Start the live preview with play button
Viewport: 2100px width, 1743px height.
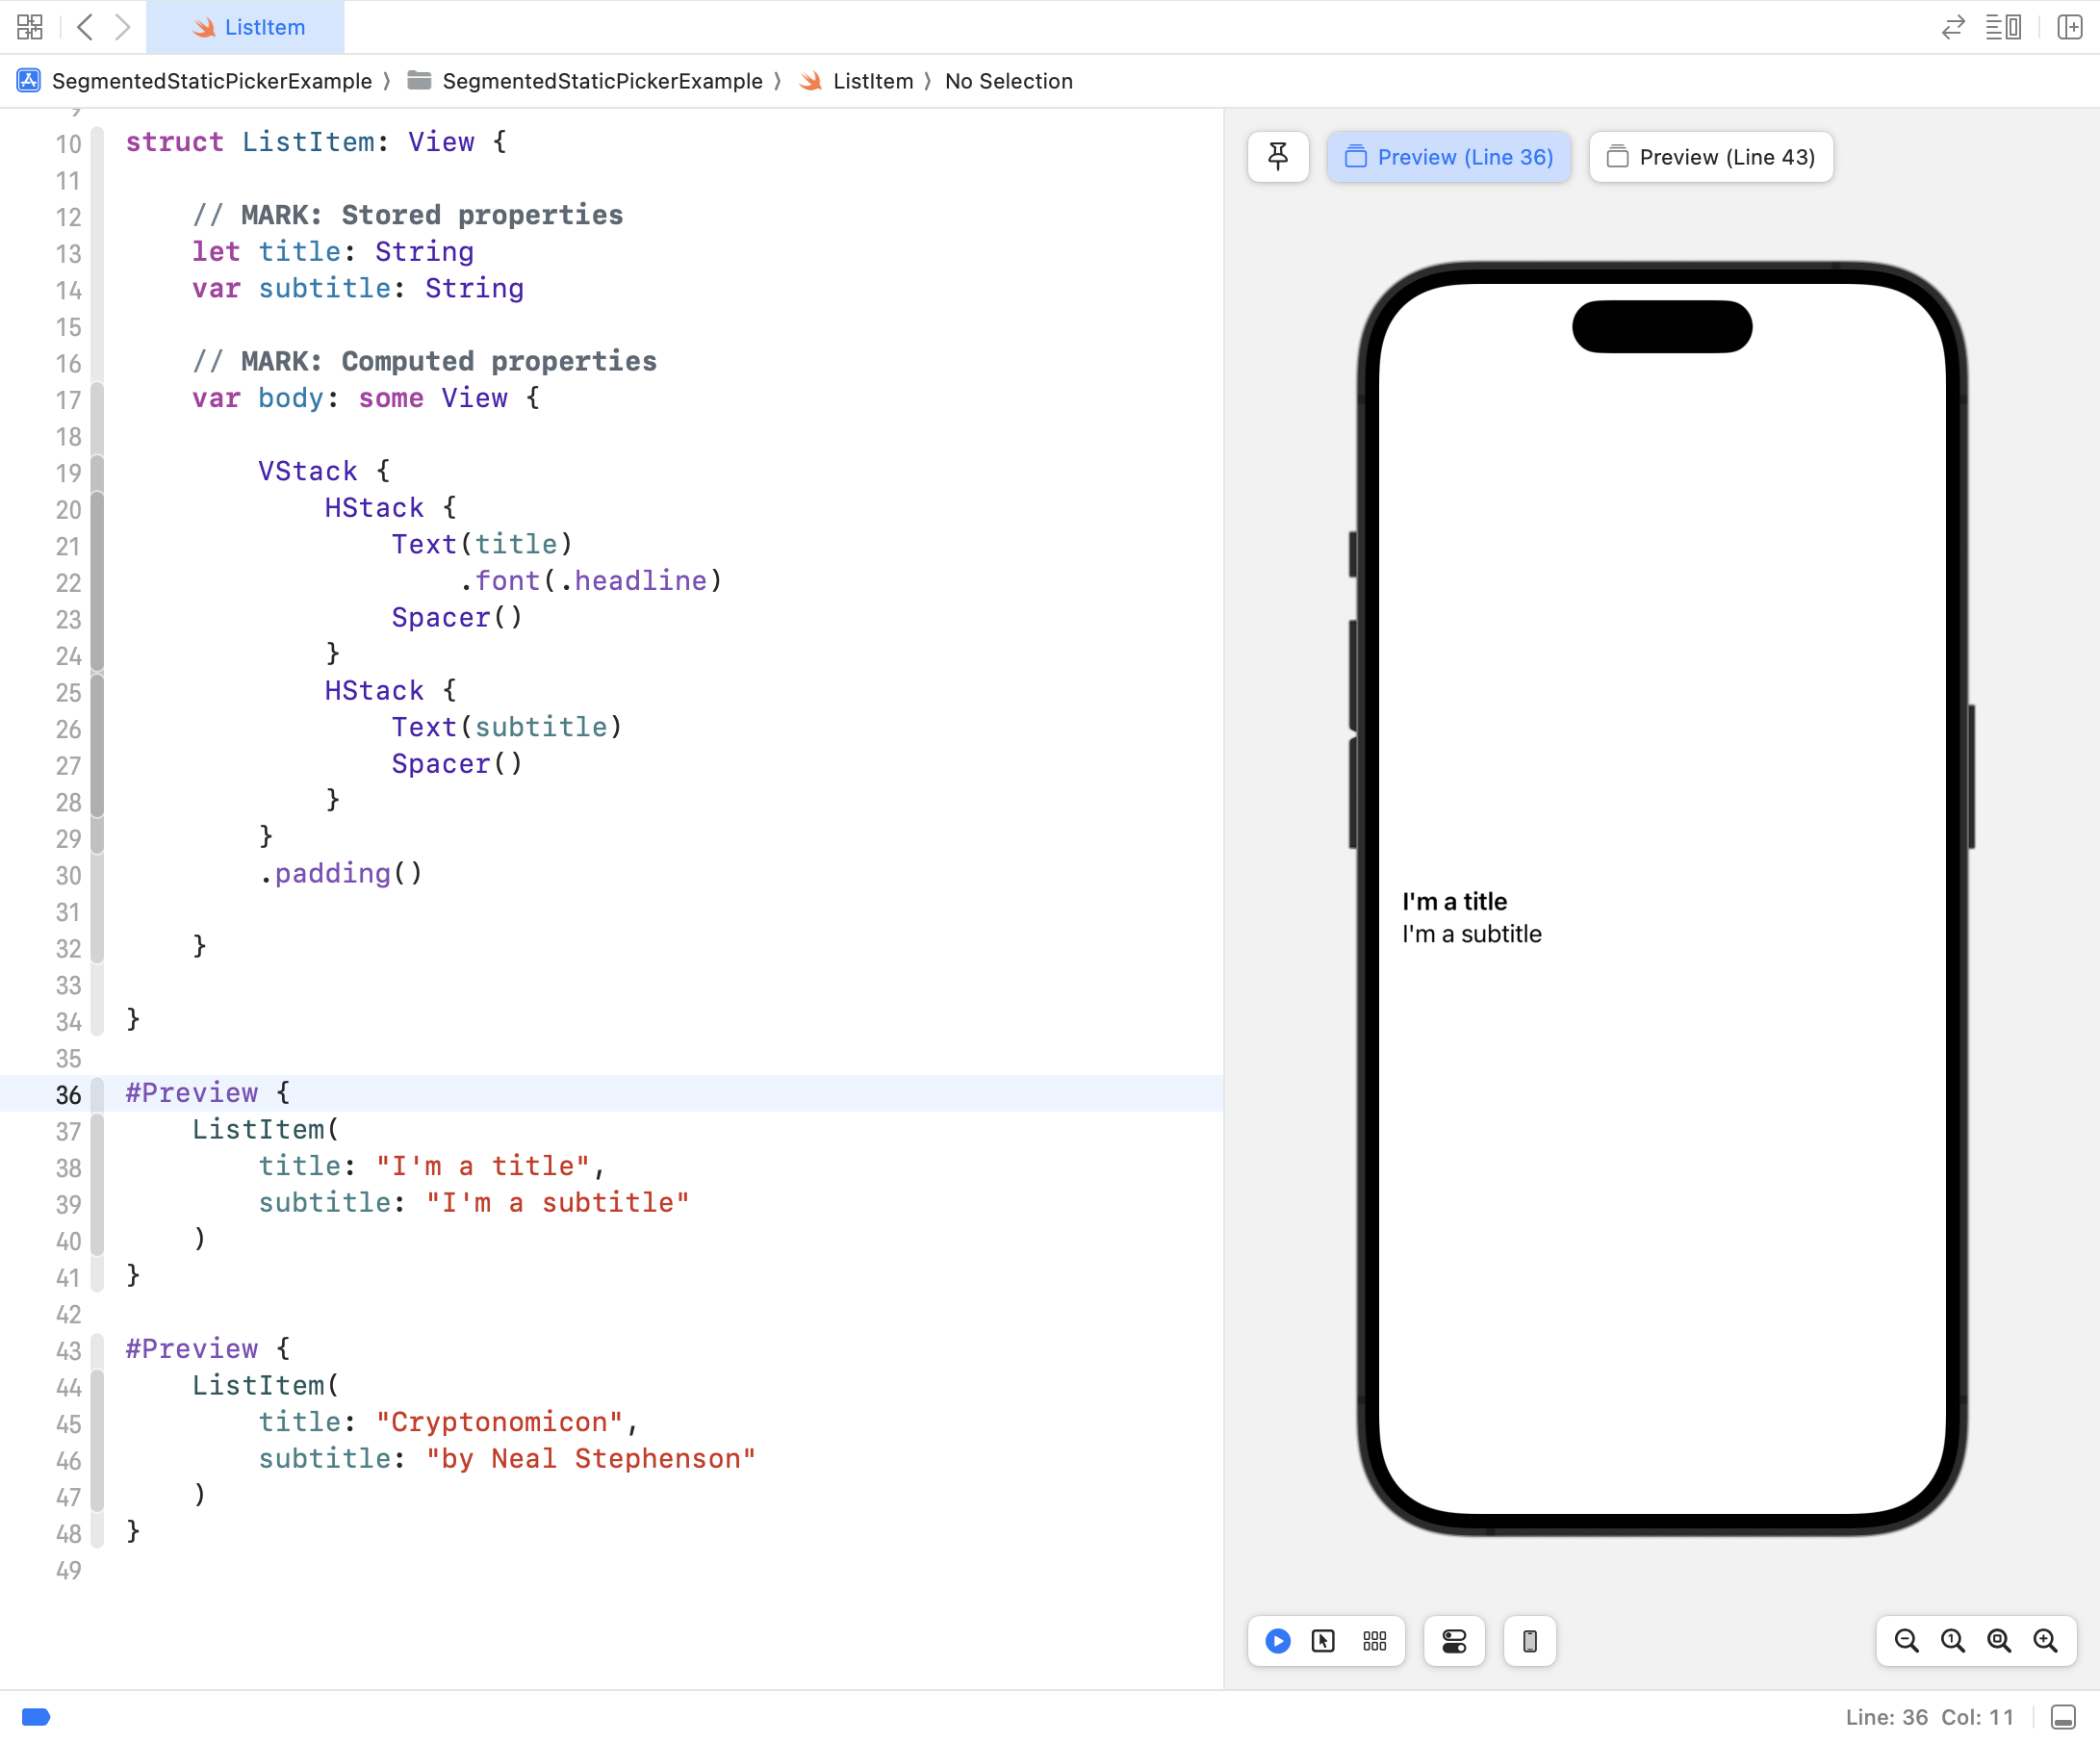click(1276, 1641)
